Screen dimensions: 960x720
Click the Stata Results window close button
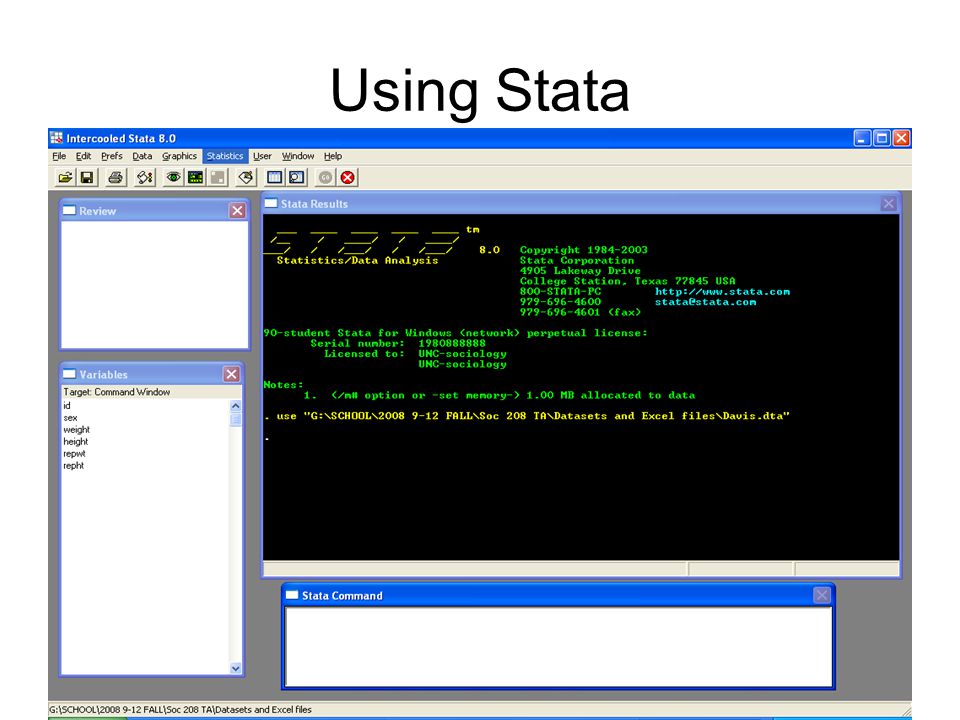click(x=889, y=203)
